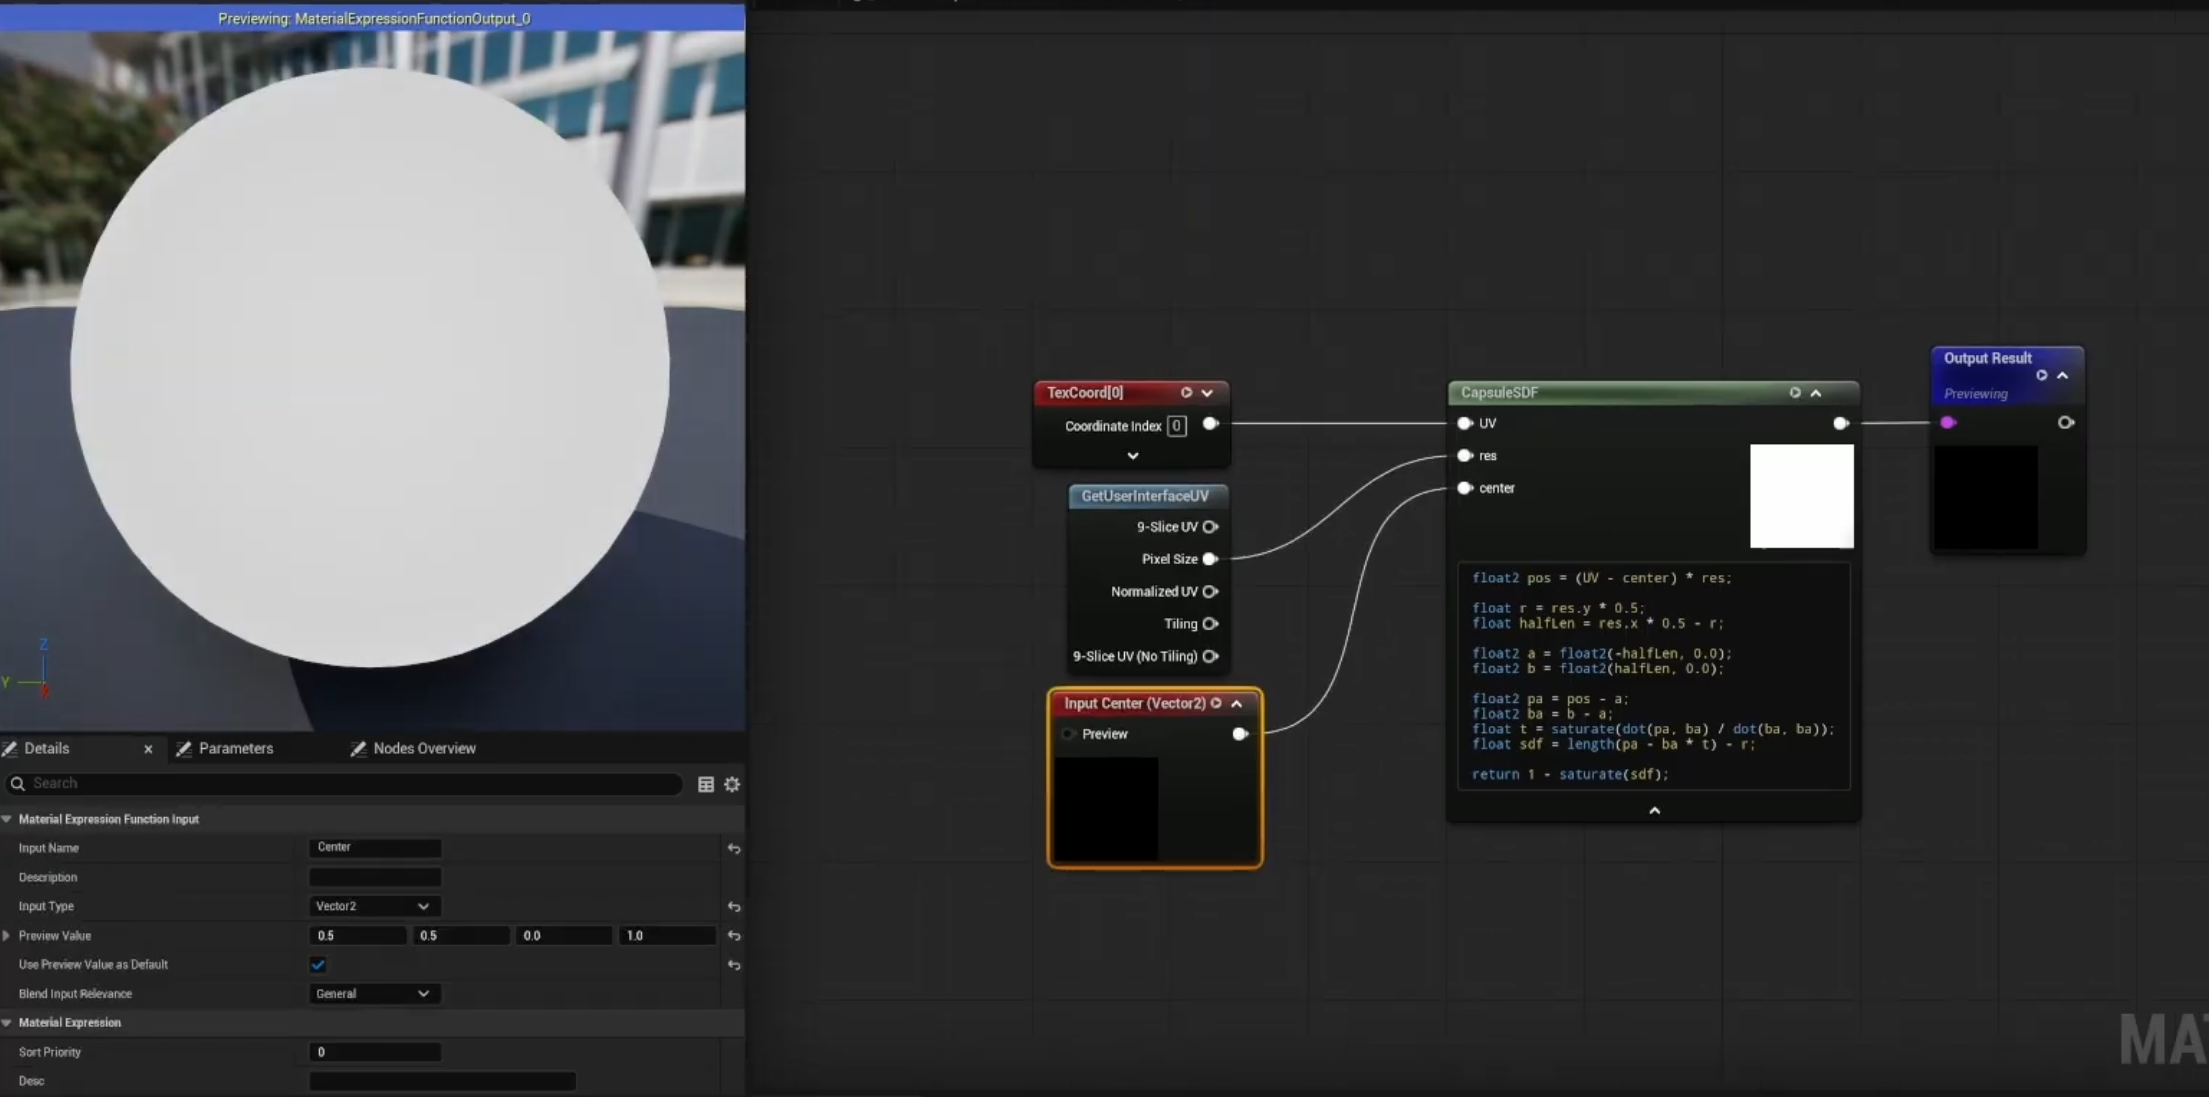Collapse the Output Result node chevron
The height and width of the screenshot is (1097, 2209).
pyautogui.click(x=2062, y=376)
